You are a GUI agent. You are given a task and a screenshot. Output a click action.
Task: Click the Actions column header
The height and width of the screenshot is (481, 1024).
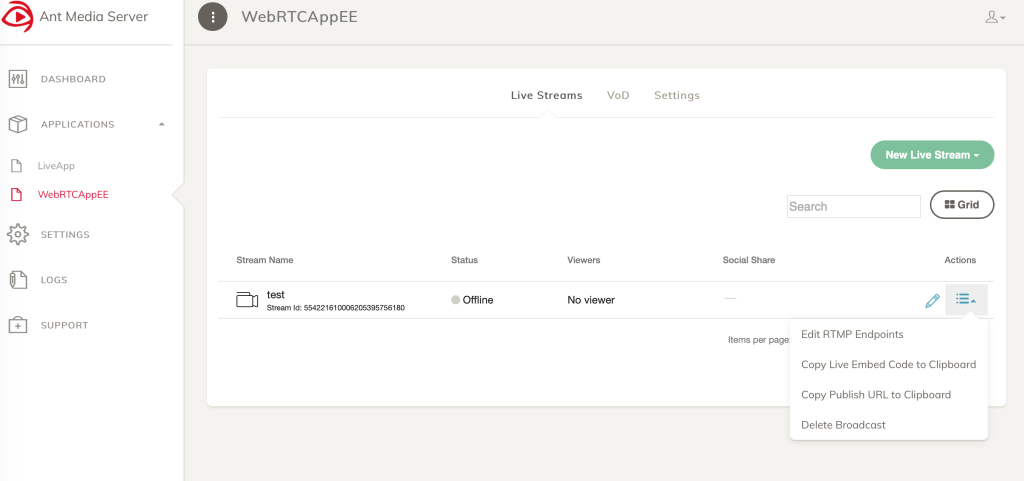tap(960, 260)
